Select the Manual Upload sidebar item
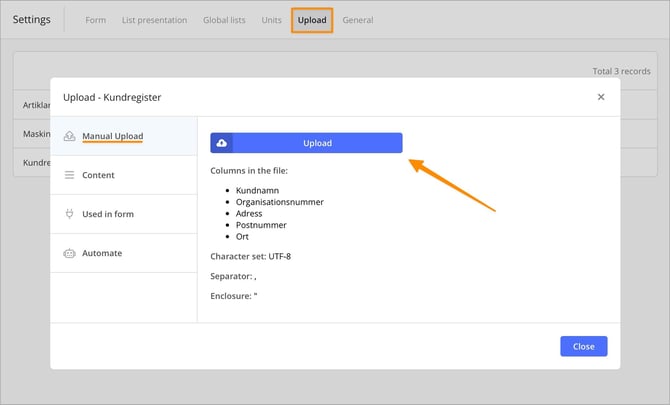This screenshot has width=670, height=405. (x=124, y=136)
